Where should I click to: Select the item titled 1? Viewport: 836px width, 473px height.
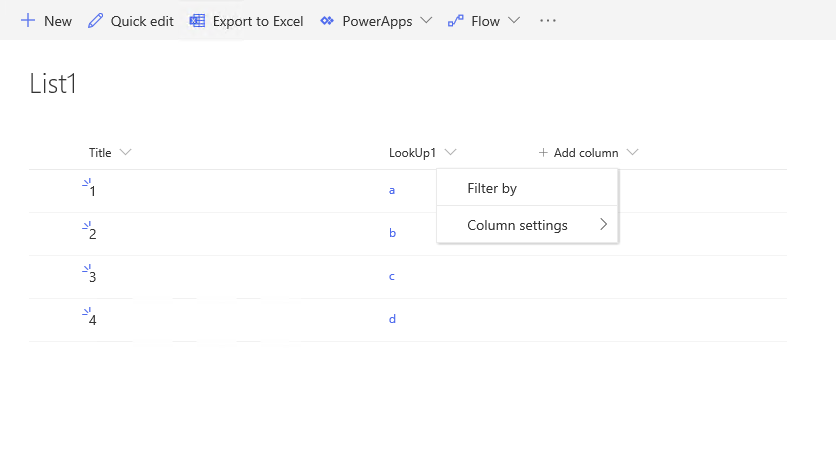point(93,191)
